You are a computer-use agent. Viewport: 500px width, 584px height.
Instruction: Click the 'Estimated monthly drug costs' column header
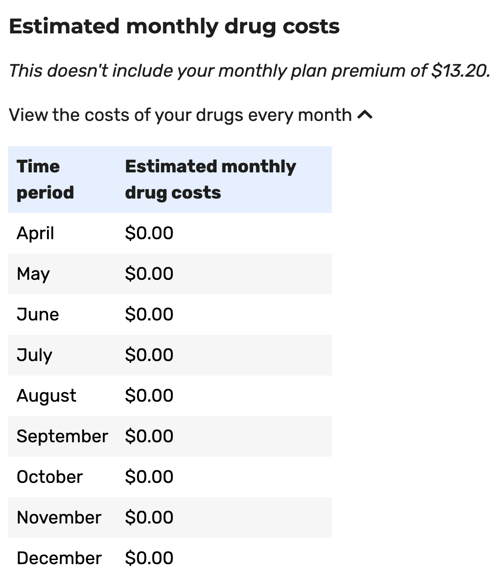pyautogui.click(x=211, y=180)
